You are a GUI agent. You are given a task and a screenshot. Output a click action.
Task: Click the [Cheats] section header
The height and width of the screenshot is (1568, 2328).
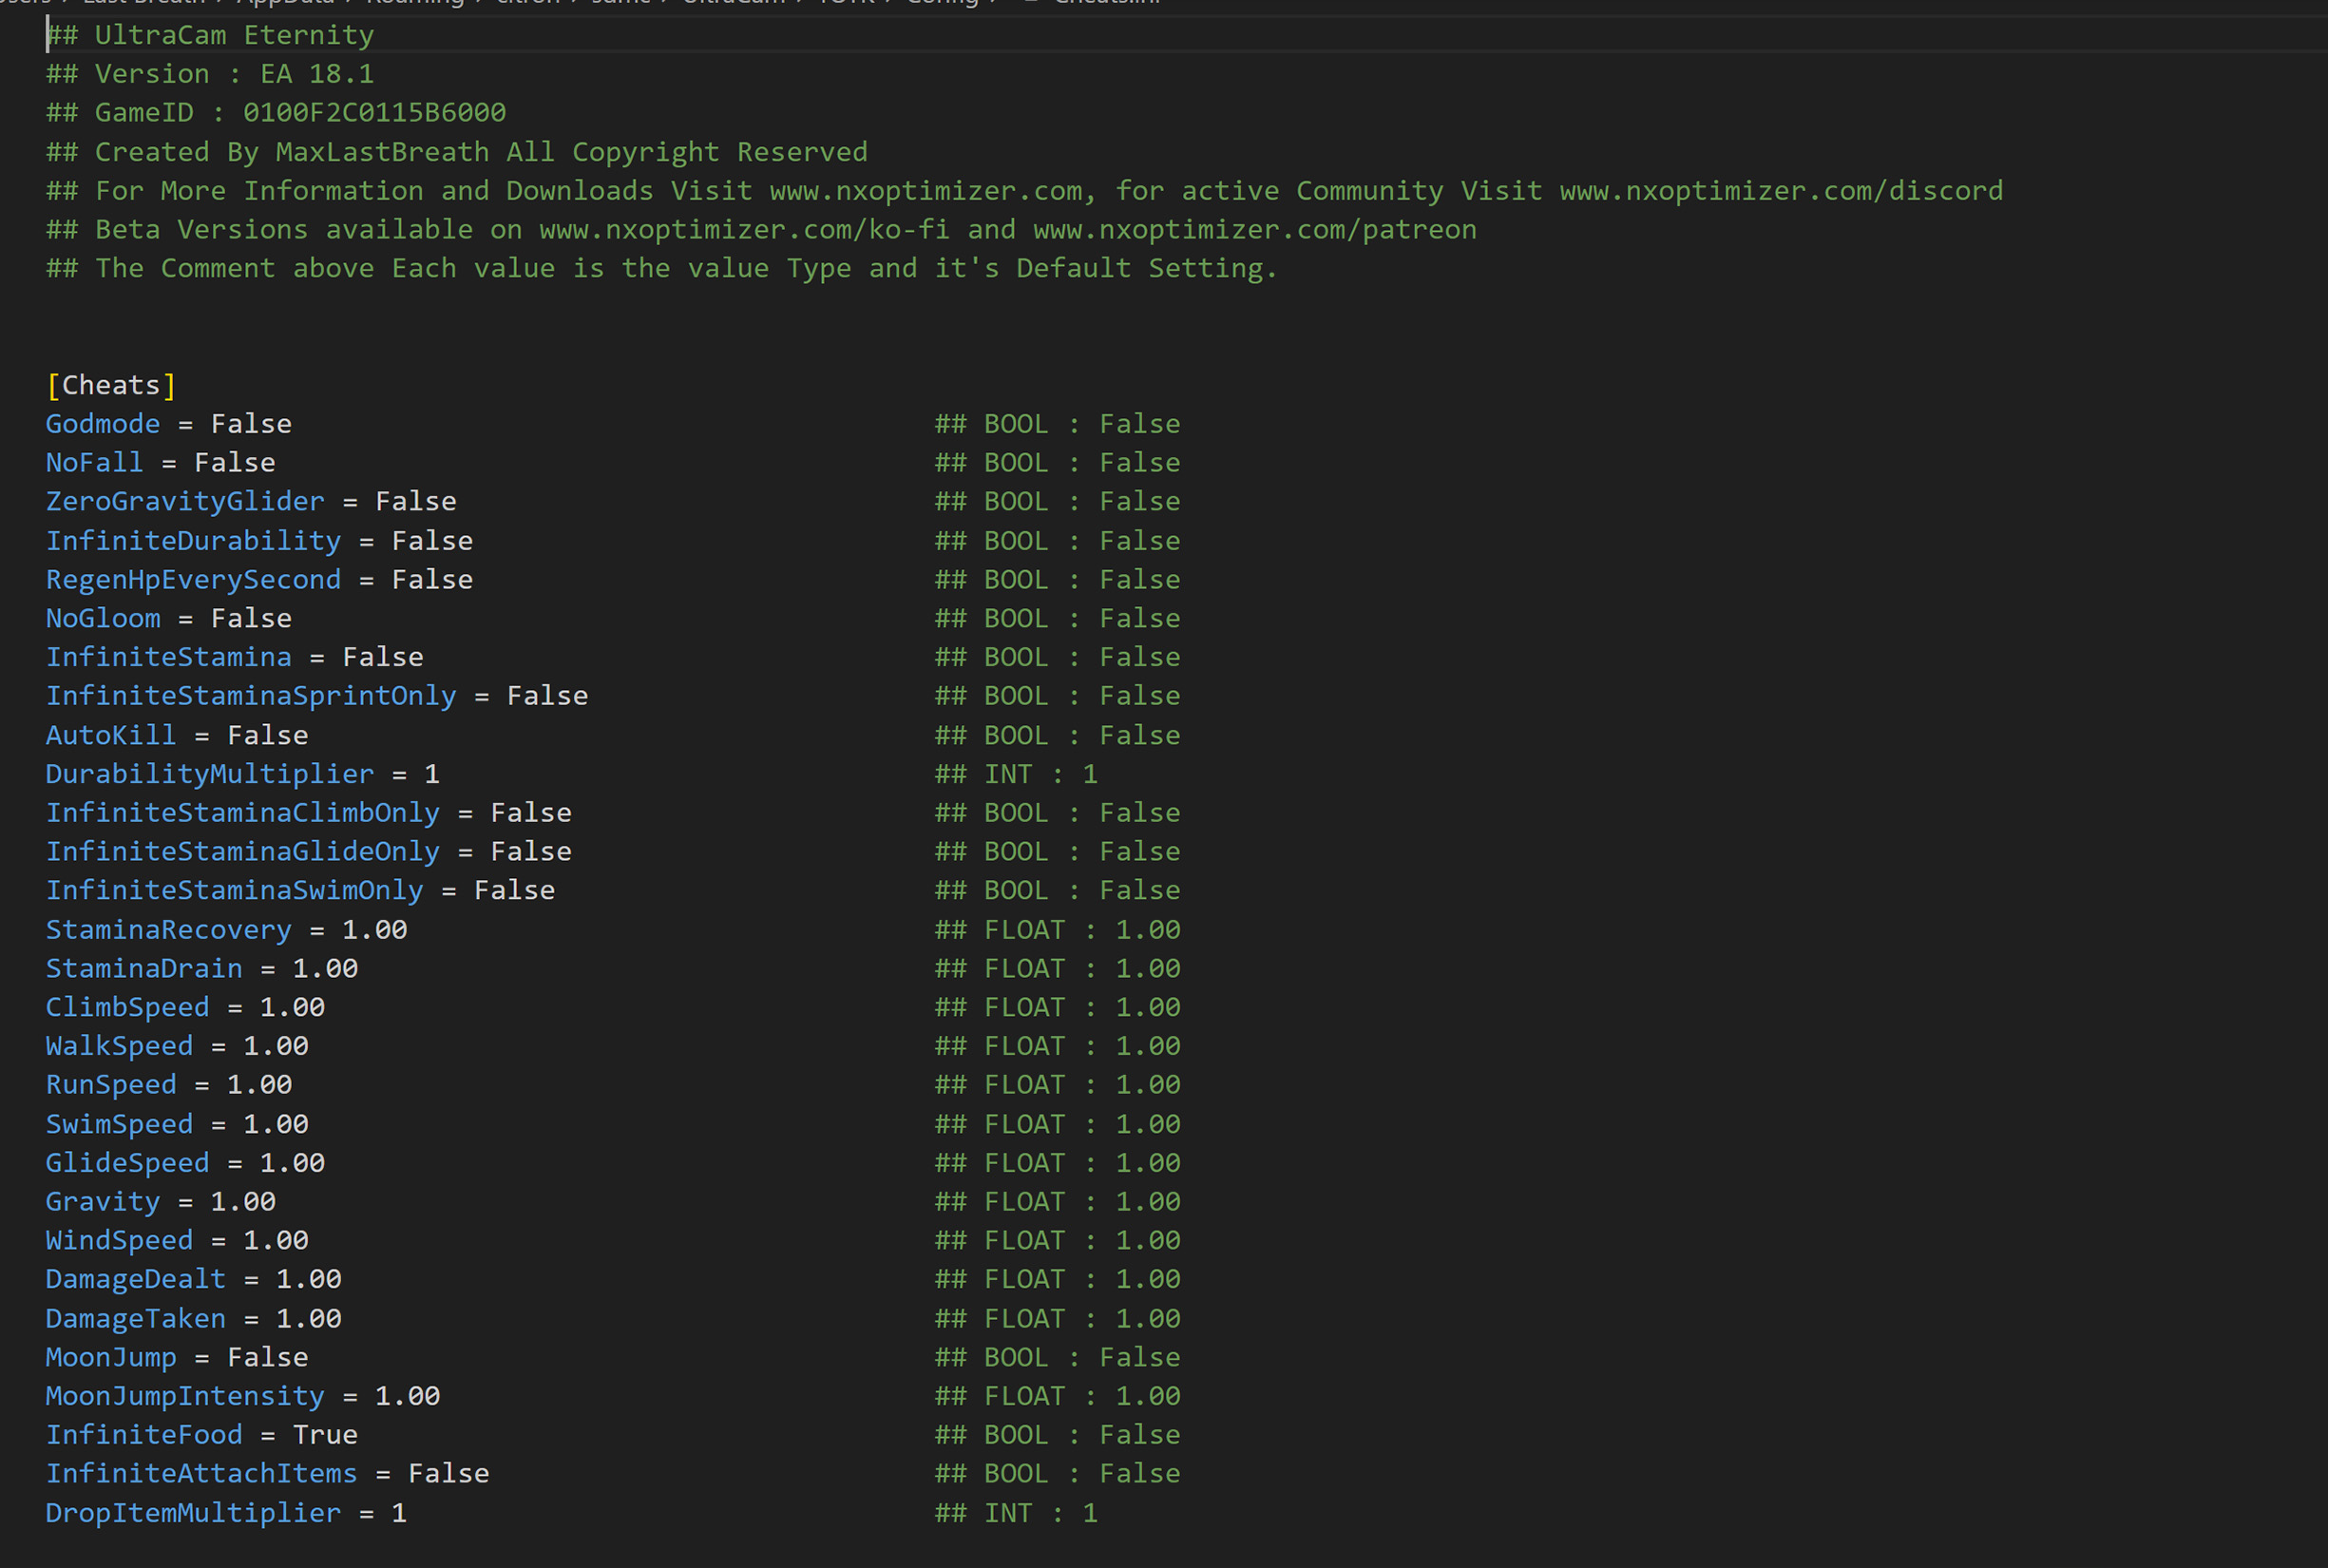[x=111, y=385]
